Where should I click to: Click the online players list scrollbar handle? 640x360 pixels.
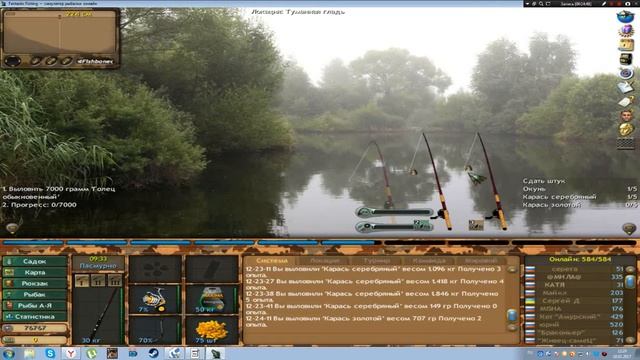tap(630, 281)
